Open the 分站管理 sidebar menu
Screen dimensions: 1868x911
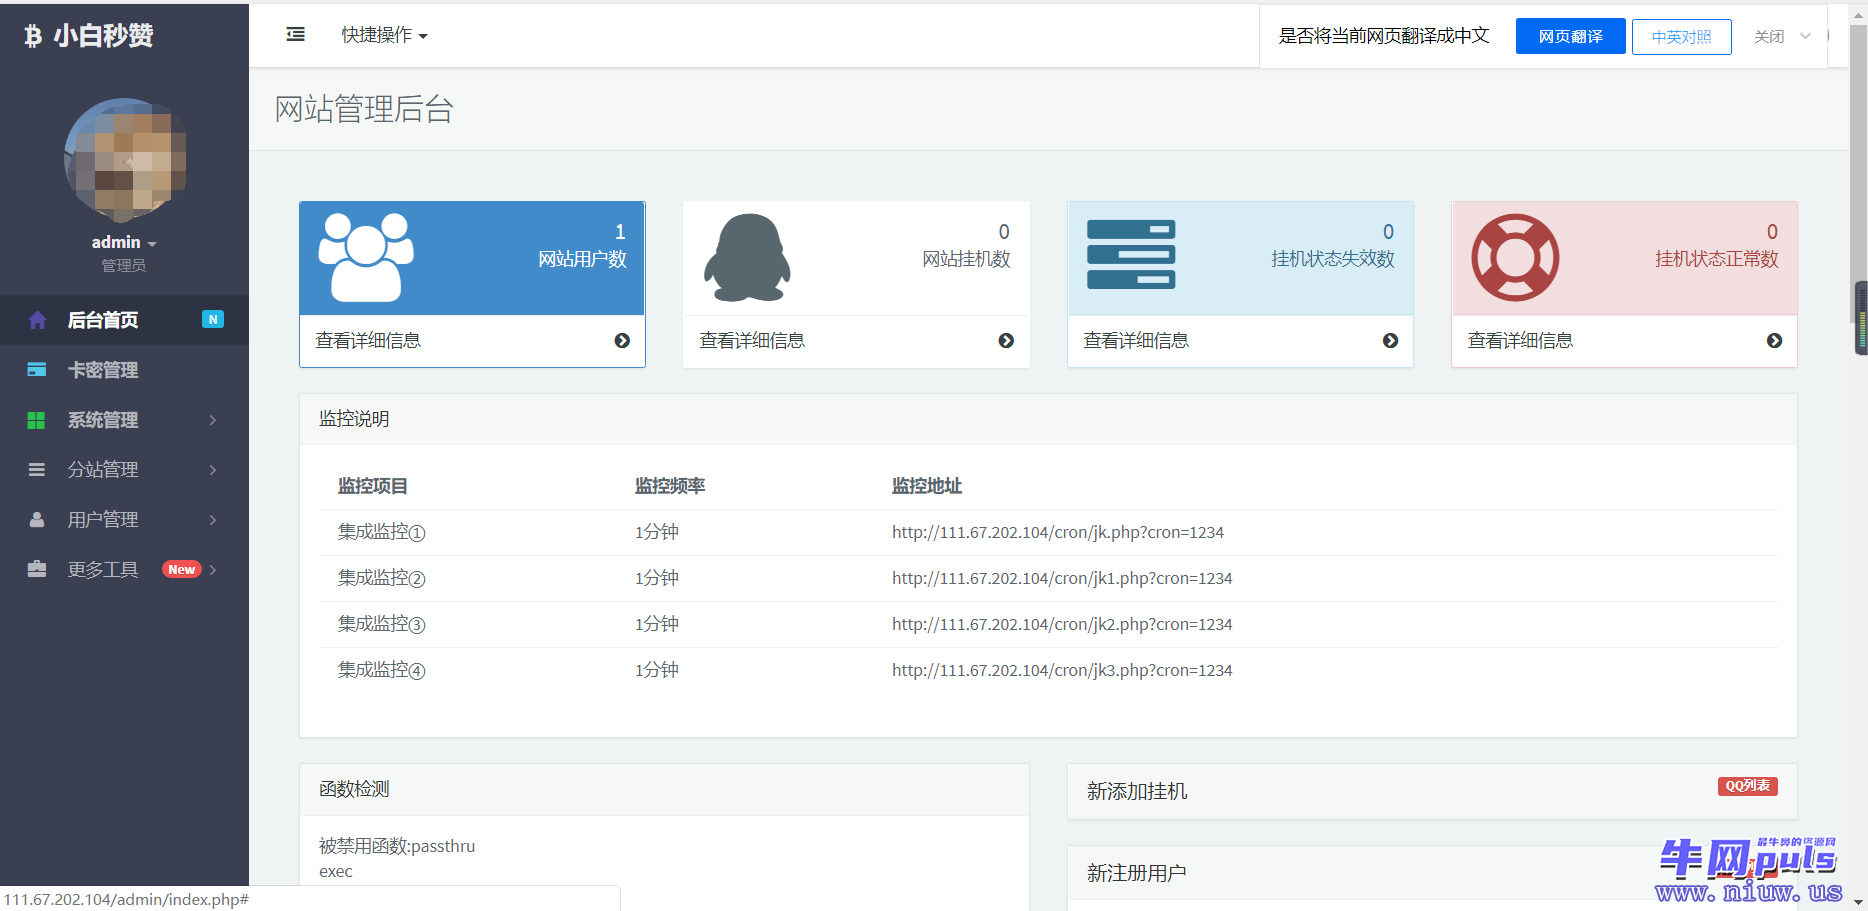pos(124,469)
